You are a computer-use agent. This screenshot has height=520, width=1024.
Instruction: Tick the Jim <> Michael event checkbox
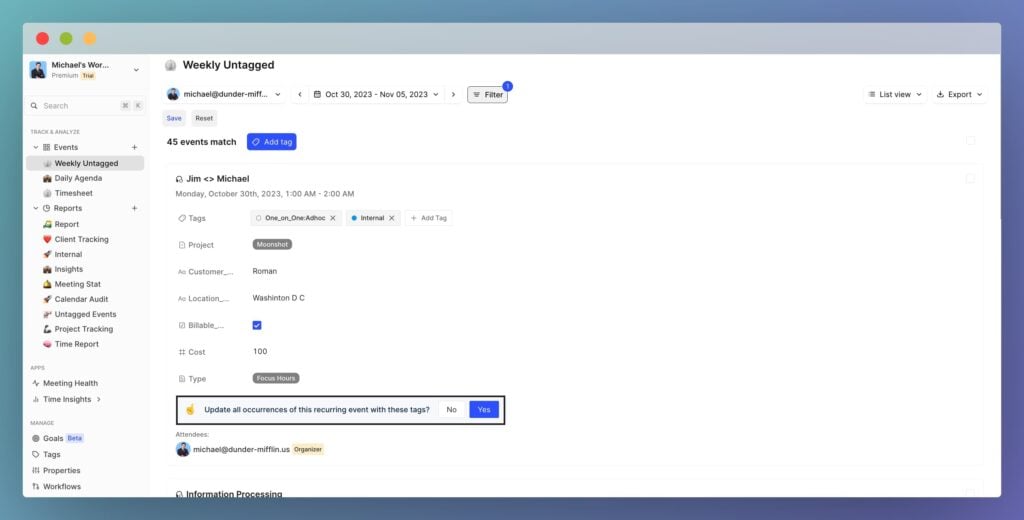click(x=970, y=179)
